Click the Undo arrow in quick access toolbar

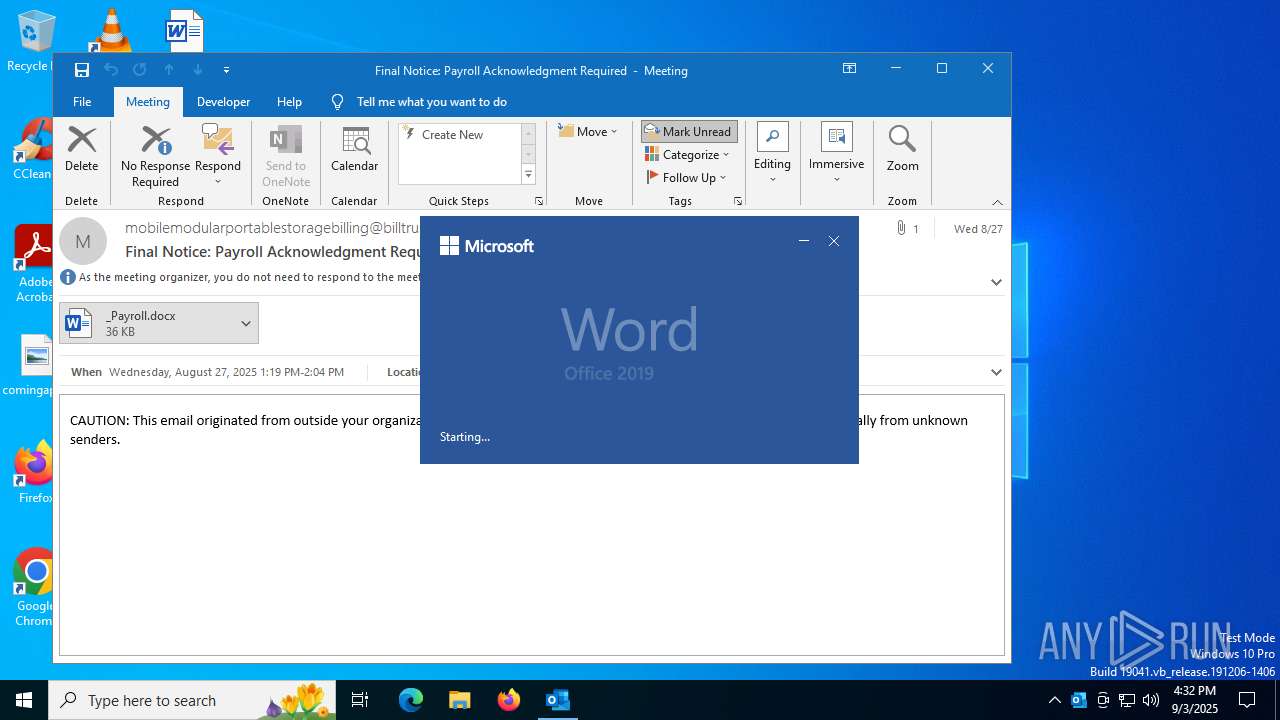111,70
